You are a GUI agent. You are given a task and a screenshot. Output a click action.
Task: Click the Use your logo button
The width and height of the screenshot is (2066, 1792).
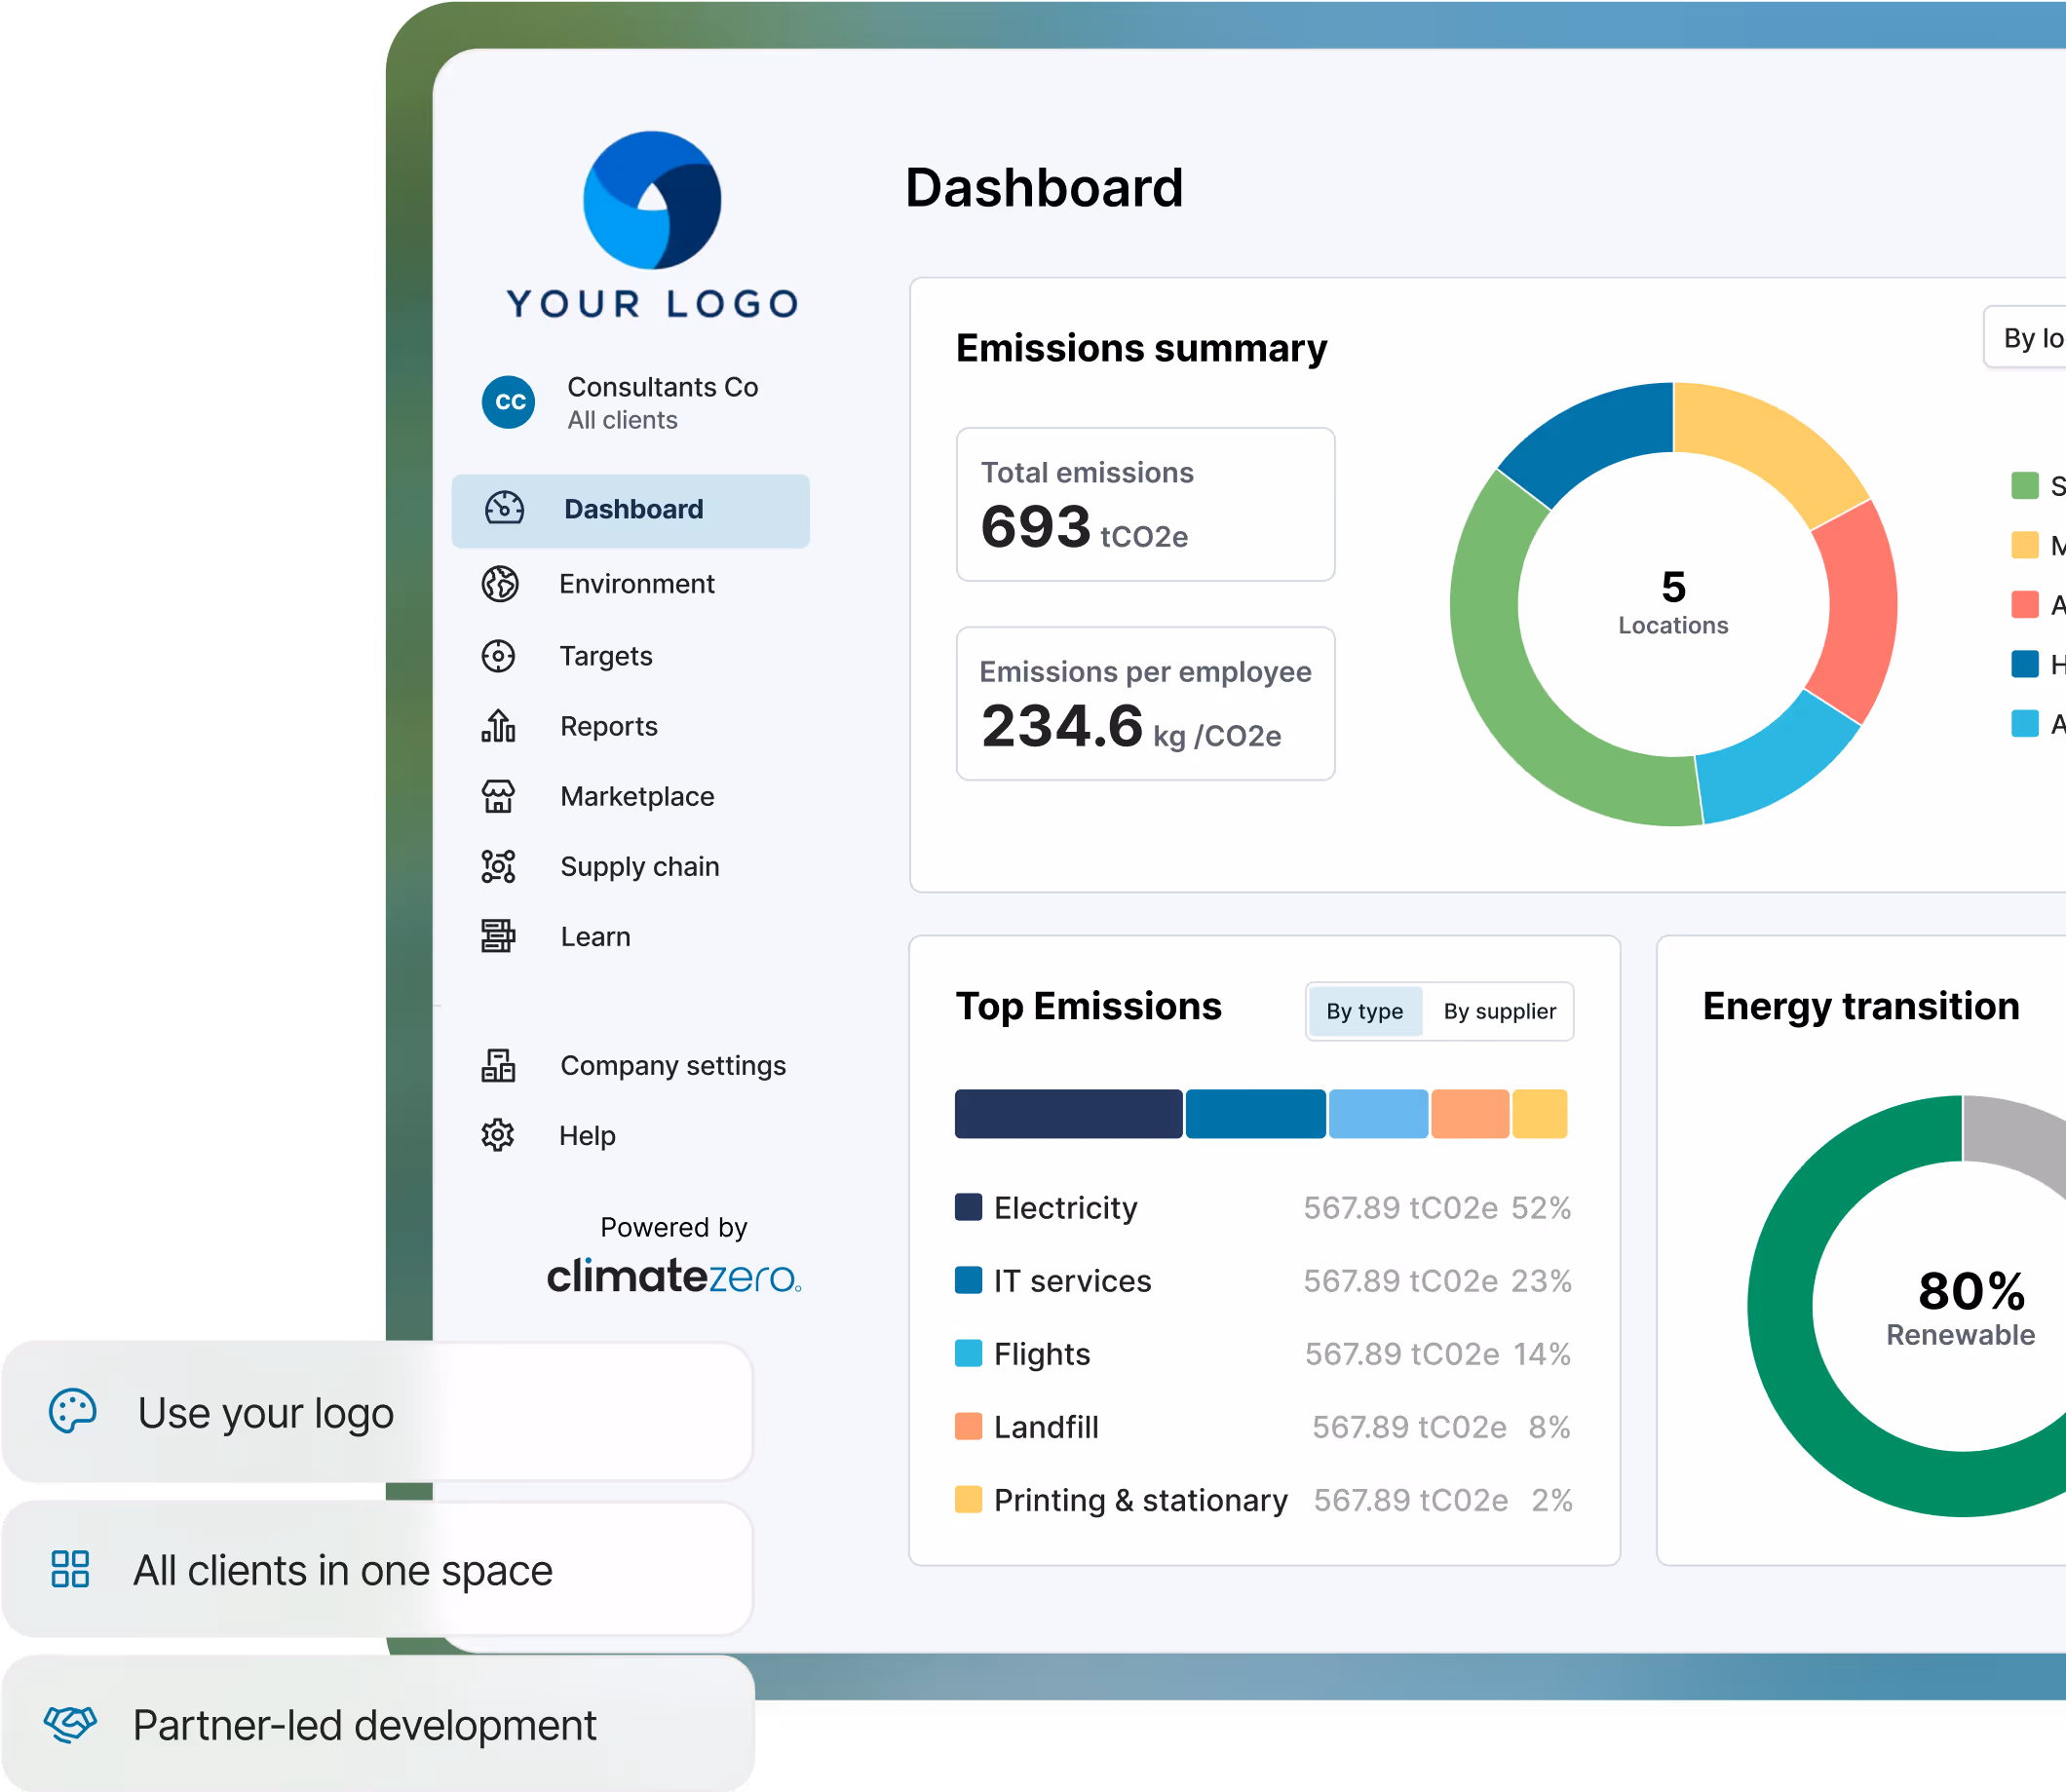click(x=376, y=1412)
